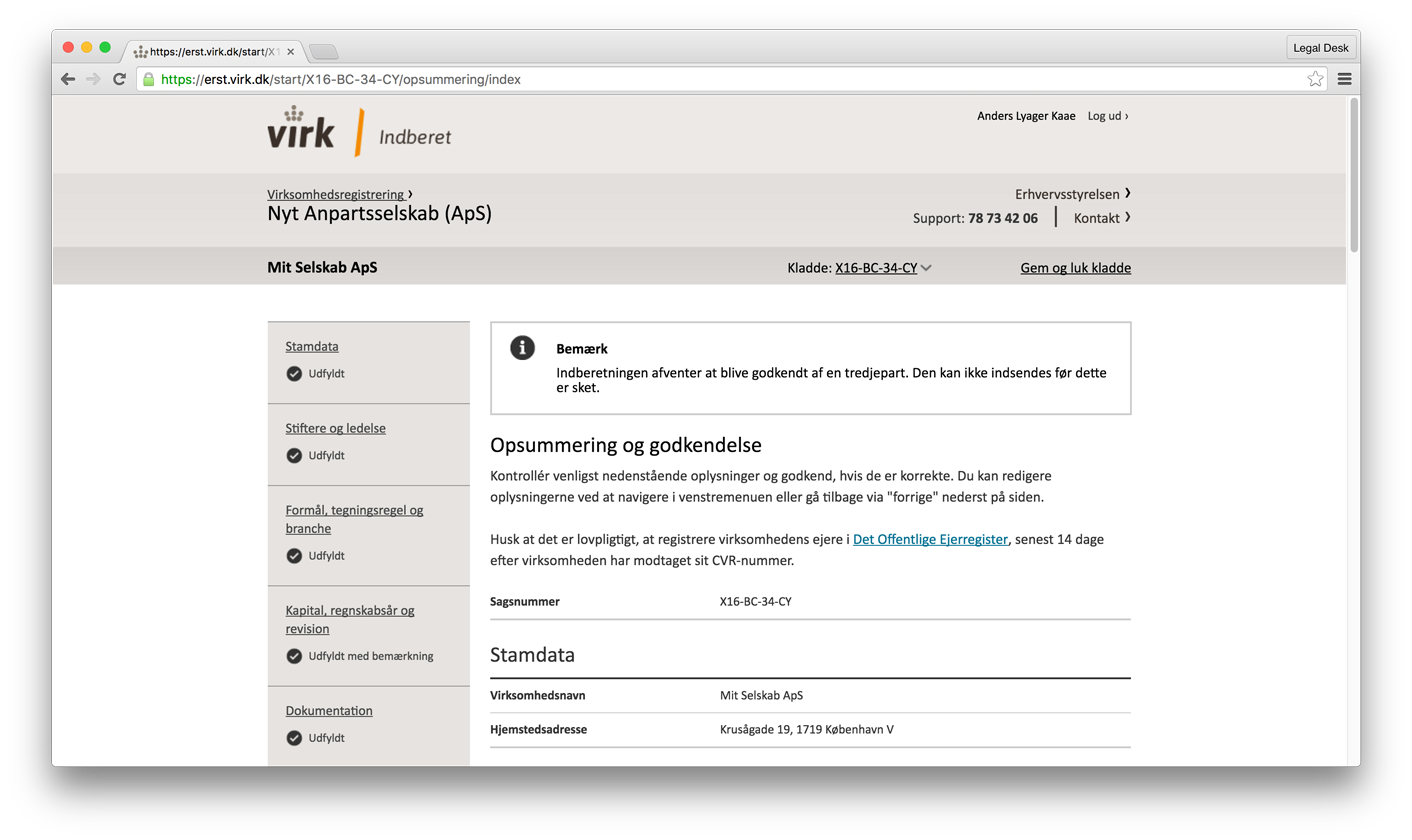
Task: Click the Opsummering og godkendelse heading
Action: coord(626,445)
